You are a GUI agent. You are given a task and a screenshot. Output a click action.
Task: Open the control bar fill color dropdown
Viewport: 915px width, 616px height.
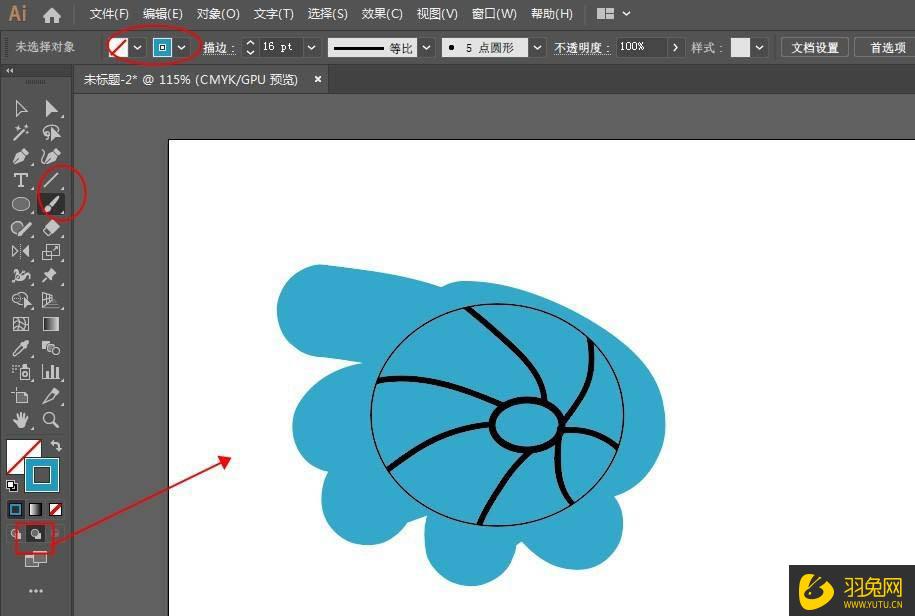click(x=138, y=47)
